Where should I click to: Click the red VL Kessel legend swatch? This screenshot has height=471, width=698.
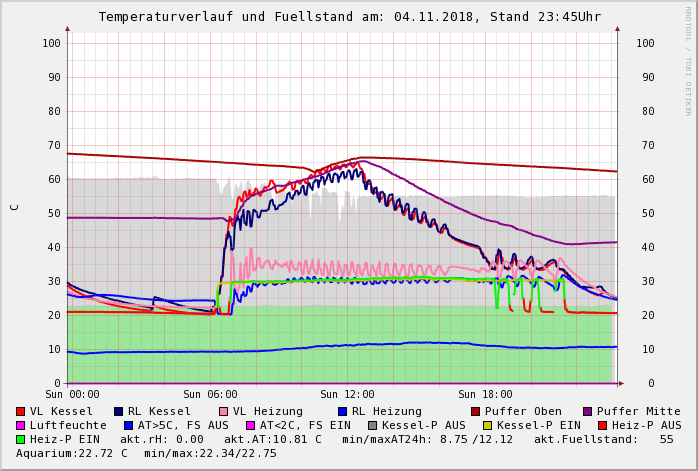click(21, 411)
